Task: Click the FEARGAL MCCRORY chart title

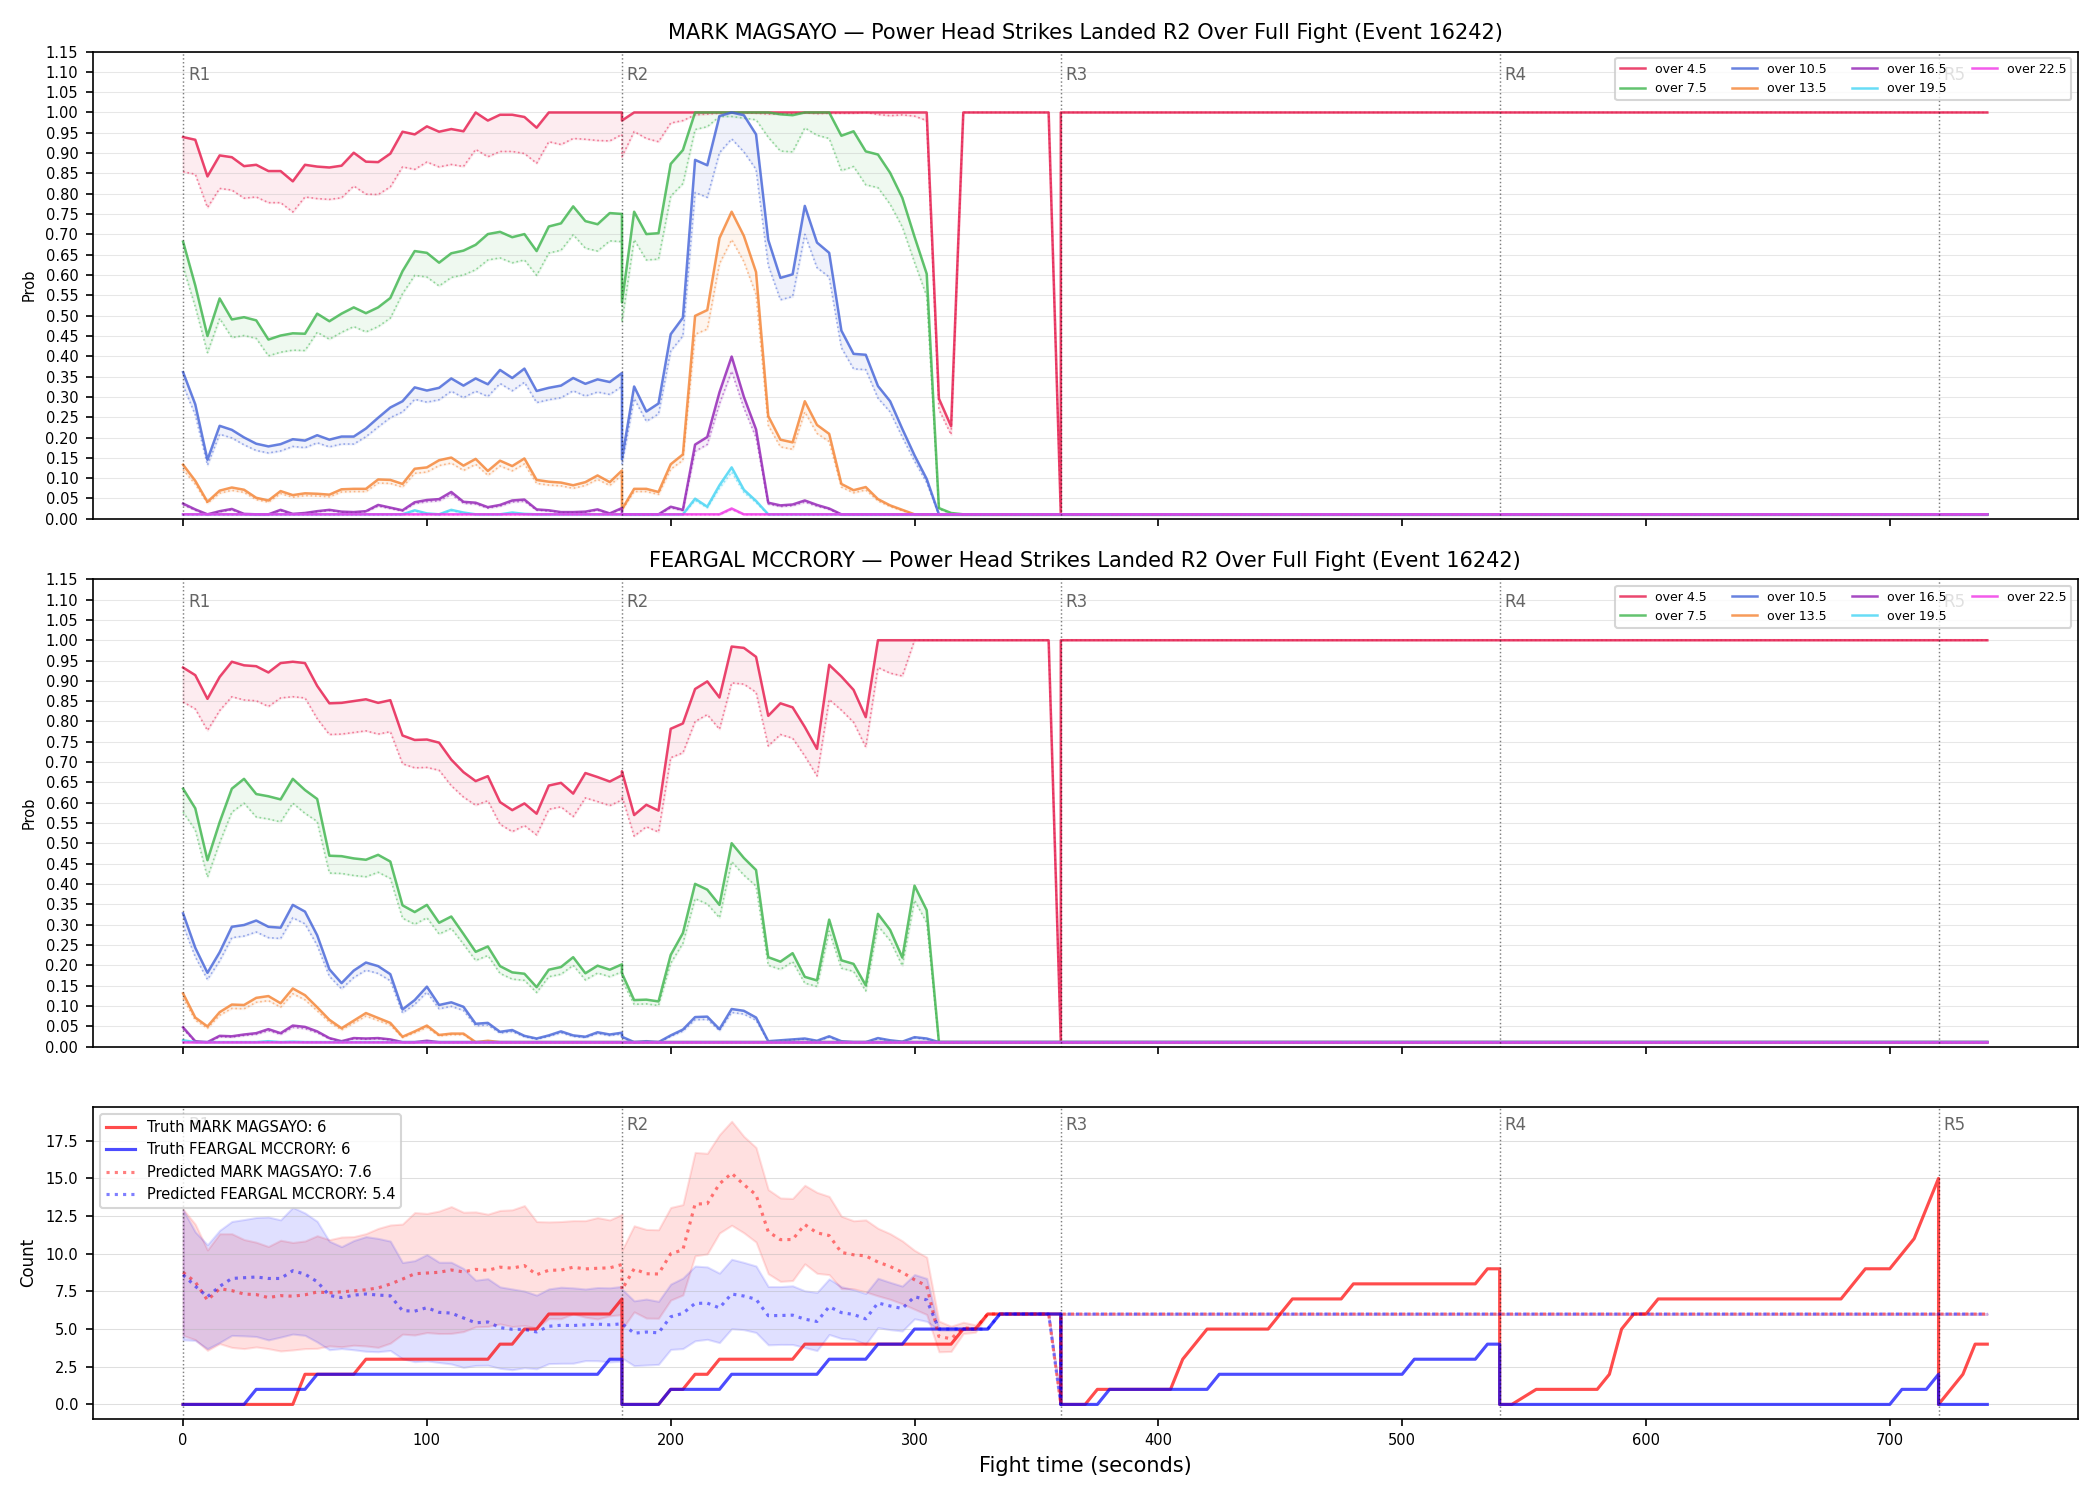Action: click(1085, 560)
